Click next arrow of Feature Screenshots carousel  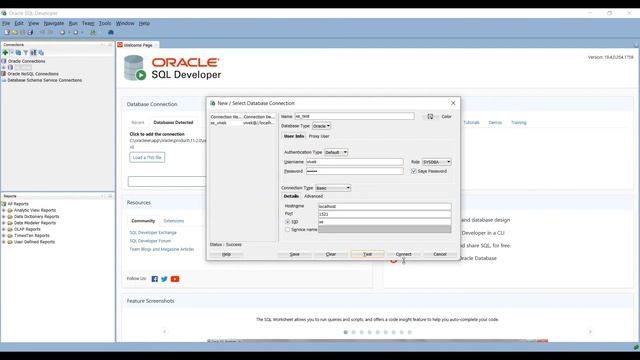click(x=590, y=332)
